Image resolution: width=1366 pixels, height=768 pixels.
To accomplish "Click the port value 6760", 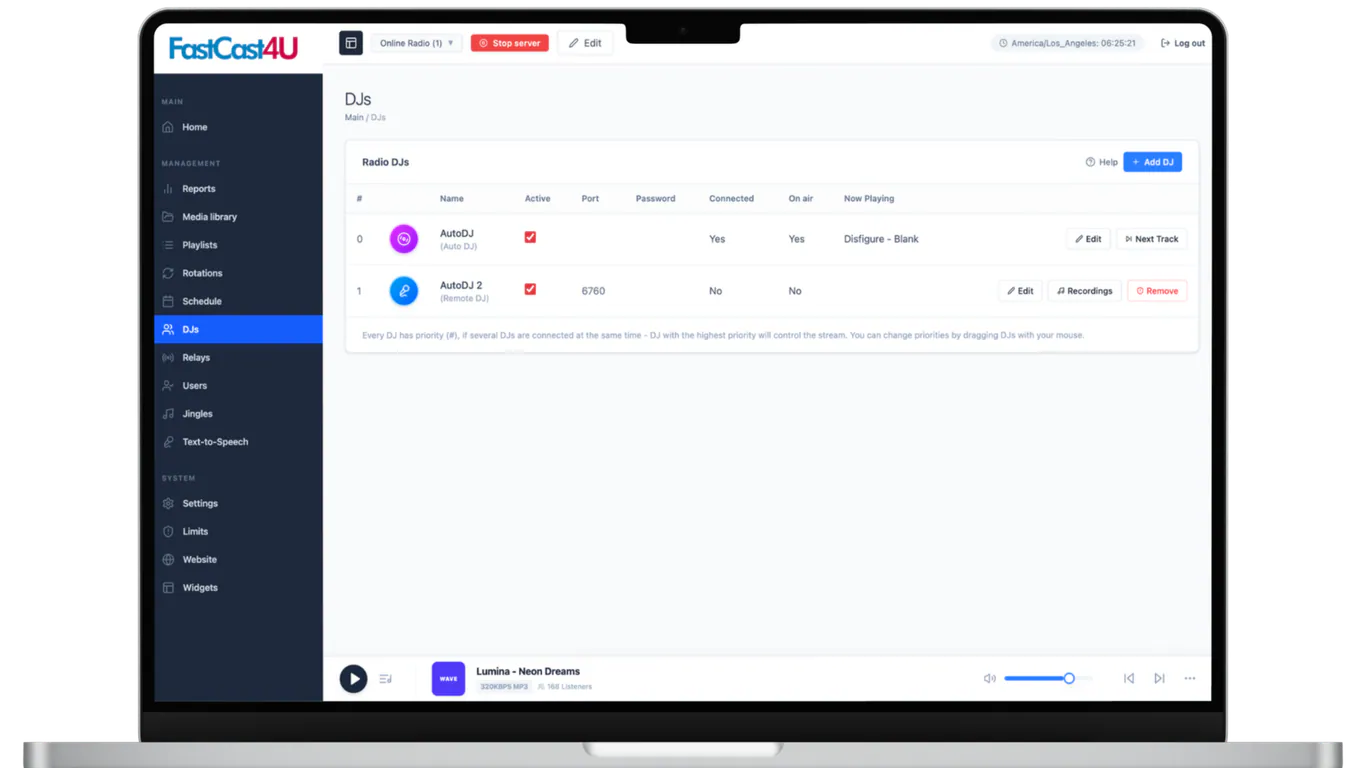I will [593, 291].
